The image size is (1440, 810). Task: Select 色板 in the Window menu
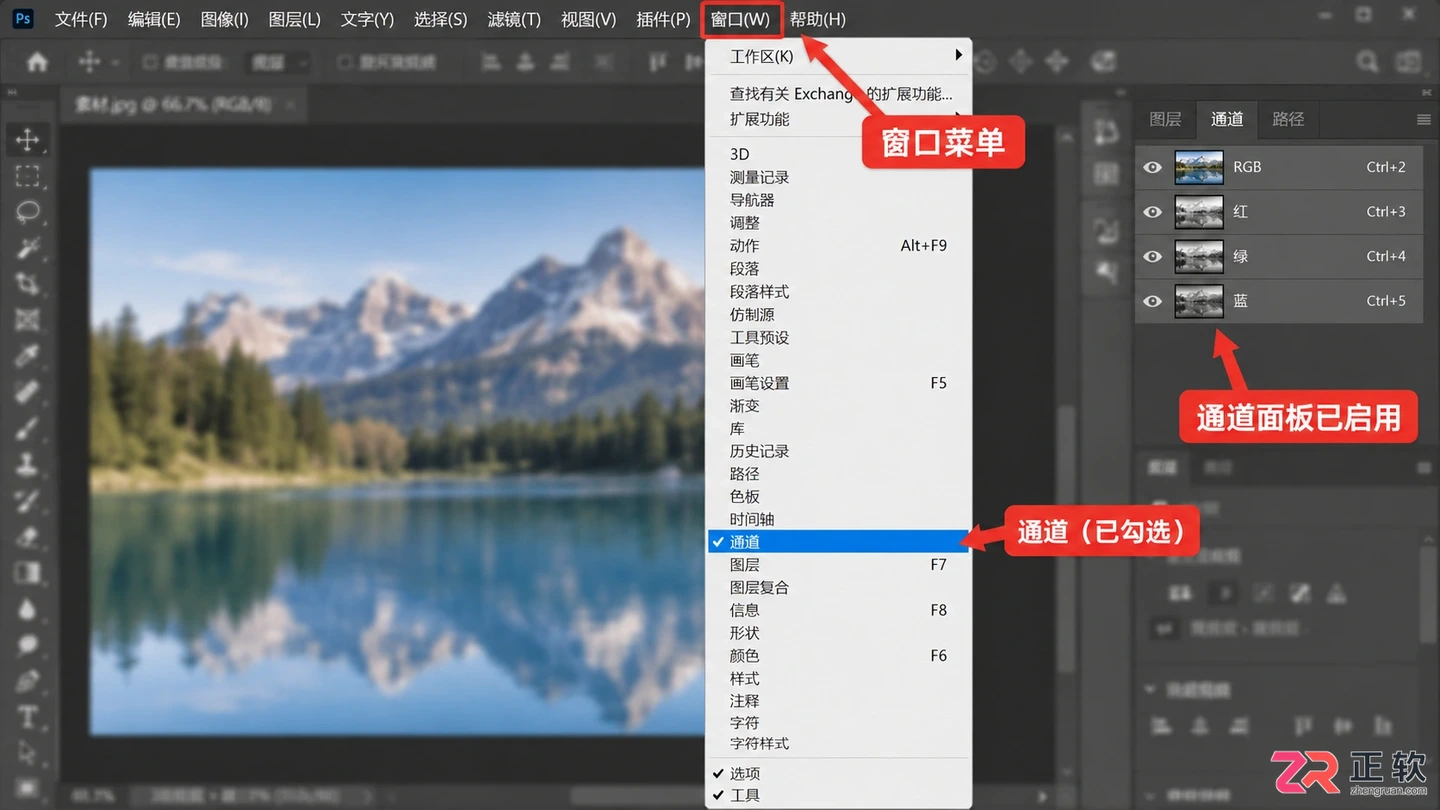point(839,496)
